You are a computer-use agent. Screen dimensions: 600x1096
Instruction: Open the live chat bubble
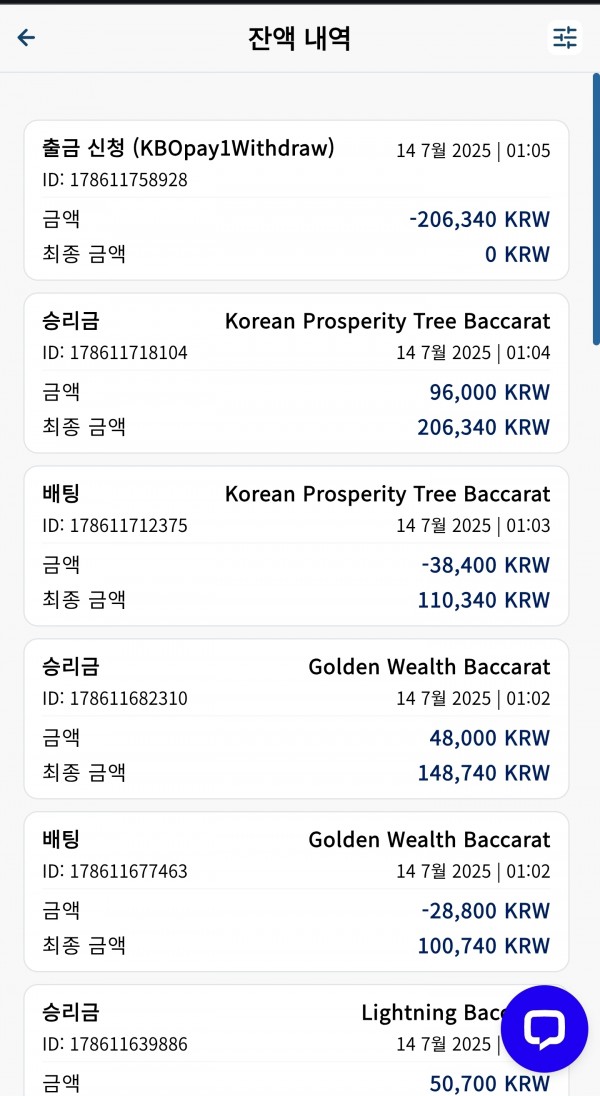[x=544, y=1029]
